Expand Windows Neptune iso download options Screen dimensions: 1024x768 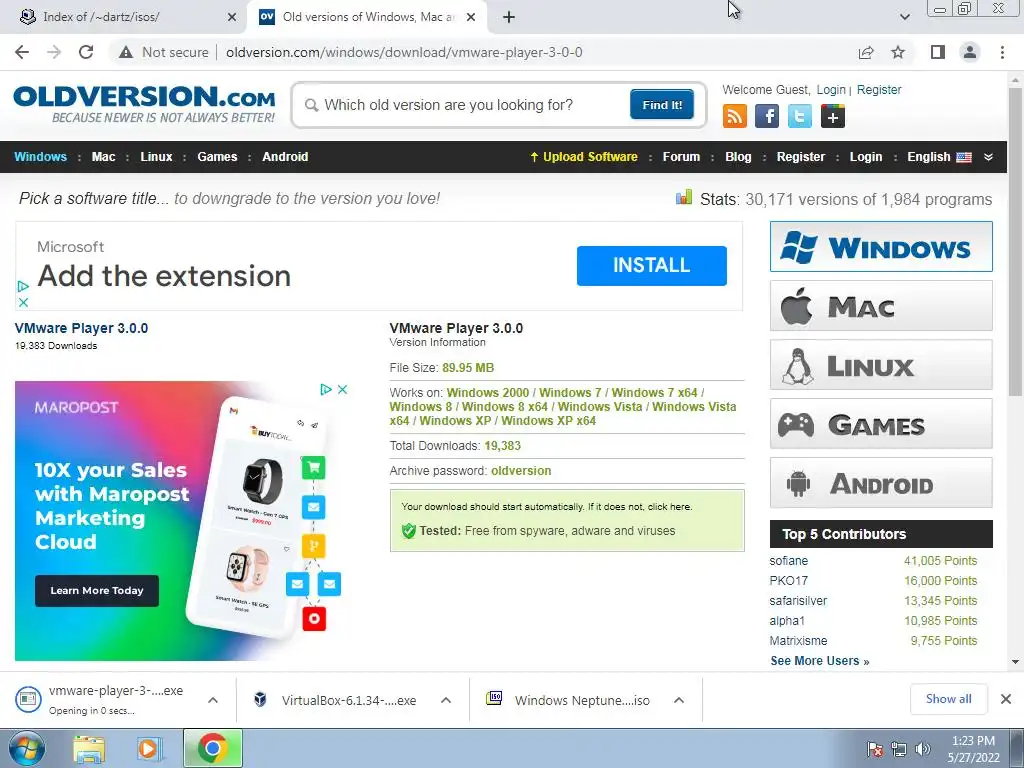tap(679, 700)
